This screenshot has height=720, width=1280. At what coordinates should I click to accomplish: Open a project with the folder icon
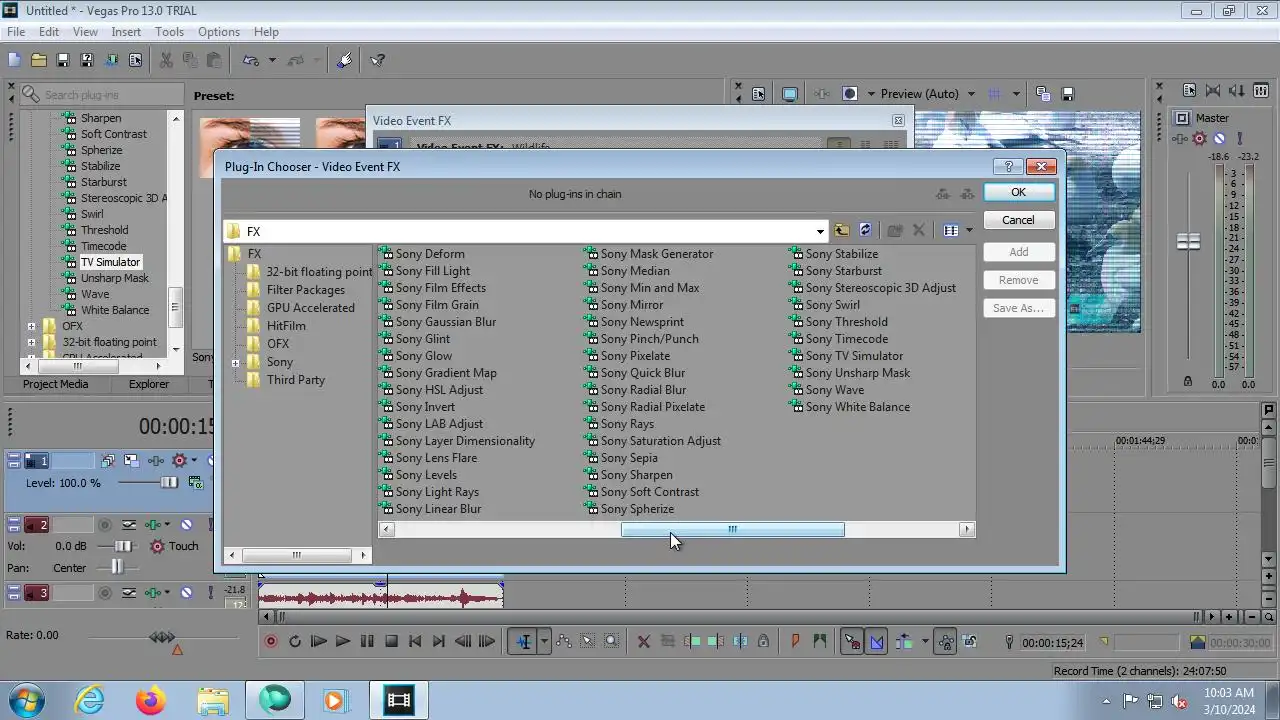tap(39, 60)
